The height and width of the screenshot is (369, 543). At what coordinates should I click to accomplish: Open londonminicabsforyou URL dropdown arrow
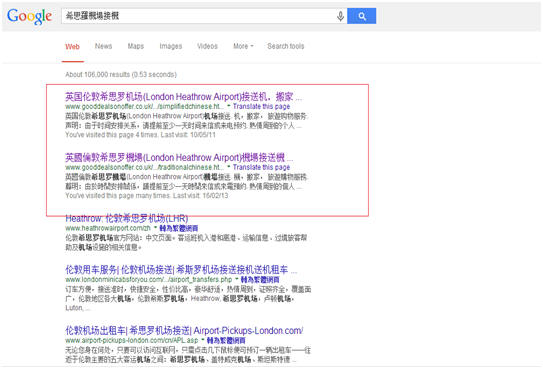pyautogui.click(x=237, y=278)
